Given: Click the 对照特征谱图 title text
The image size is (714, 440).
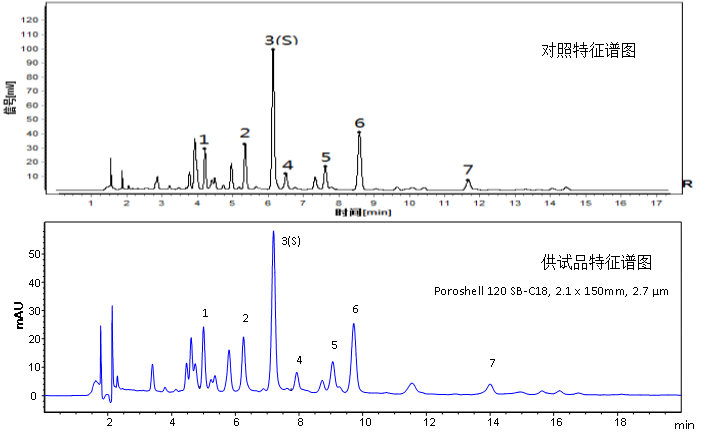Looking at the screenshot, I should tap(588, 50).
